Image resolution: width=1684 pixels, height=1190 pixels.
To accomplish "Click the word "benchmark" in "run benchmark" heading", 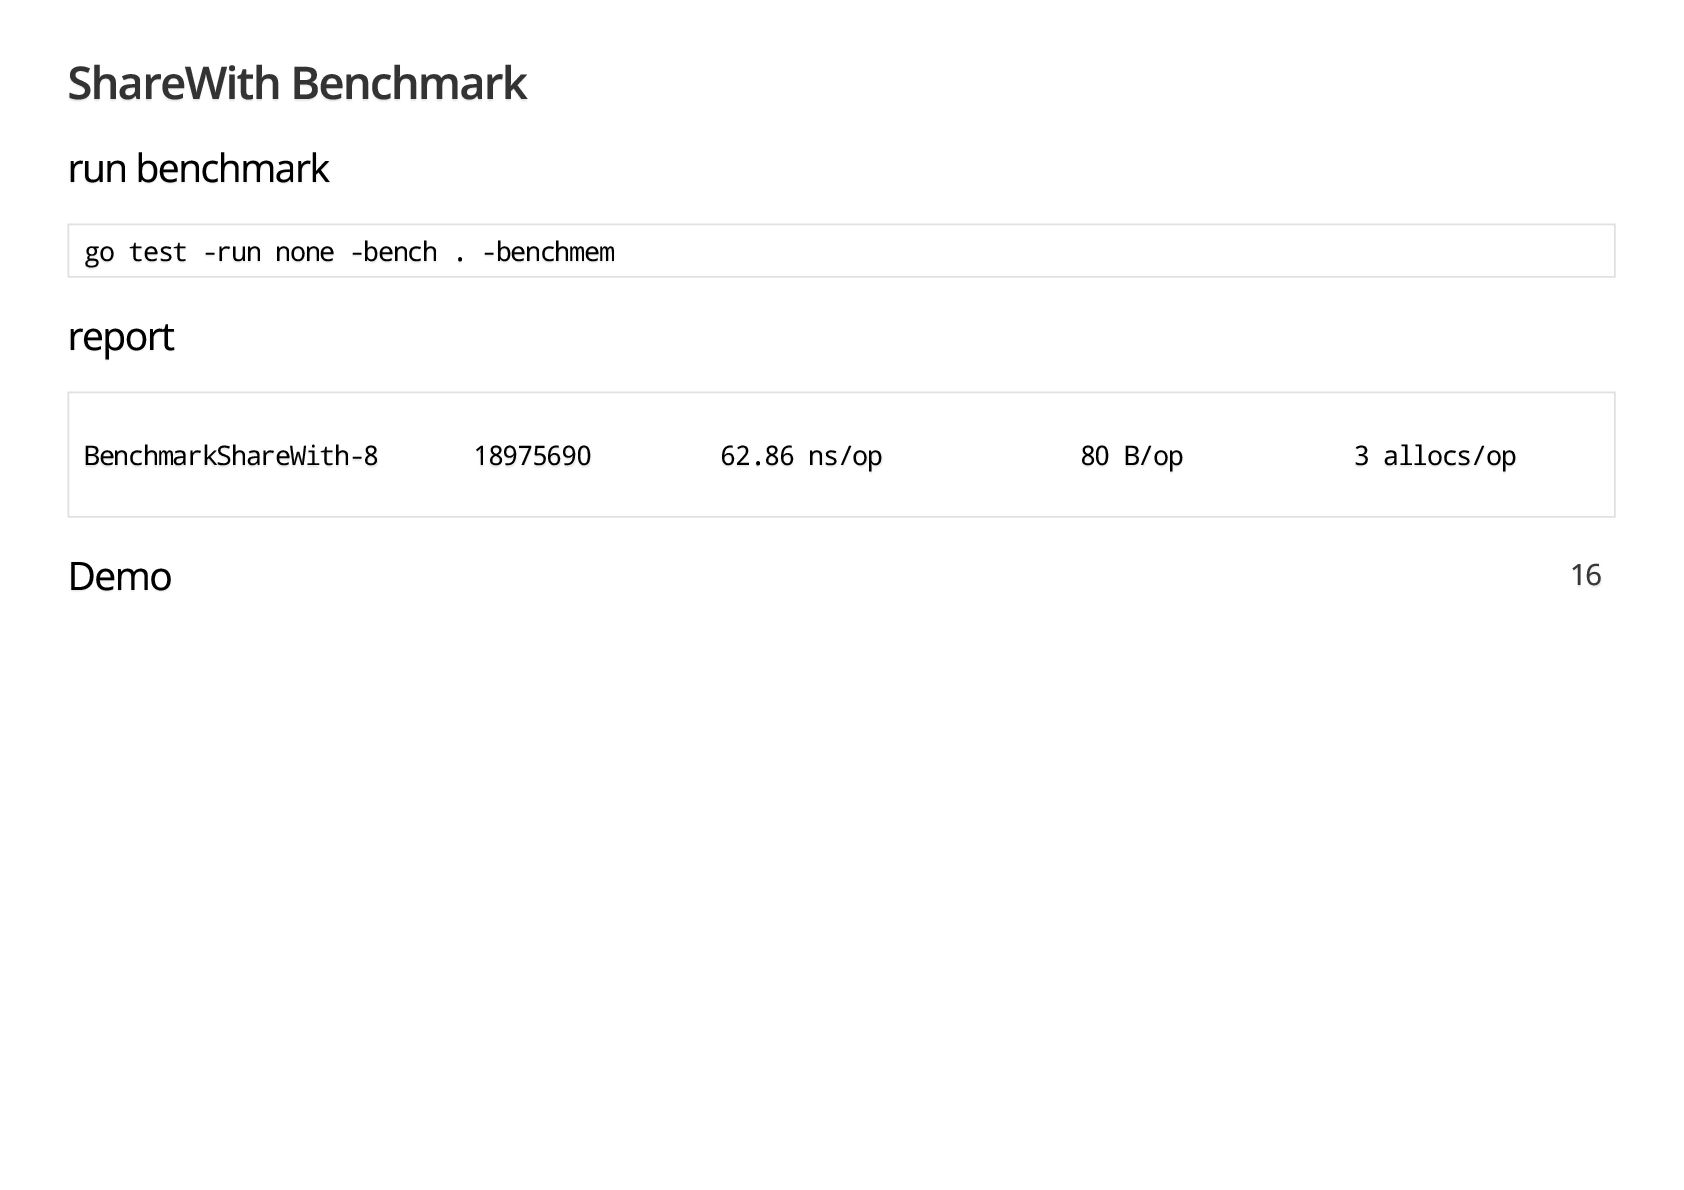I will [232, 169].
